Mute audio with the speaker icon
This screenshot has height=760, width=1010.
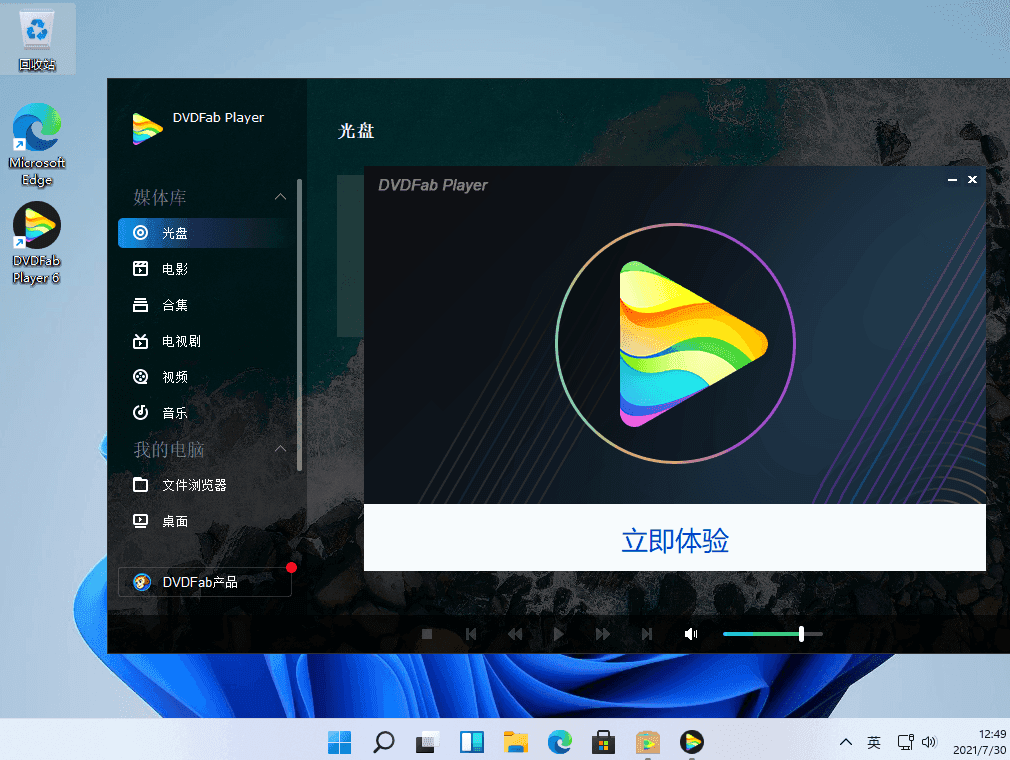691,634
